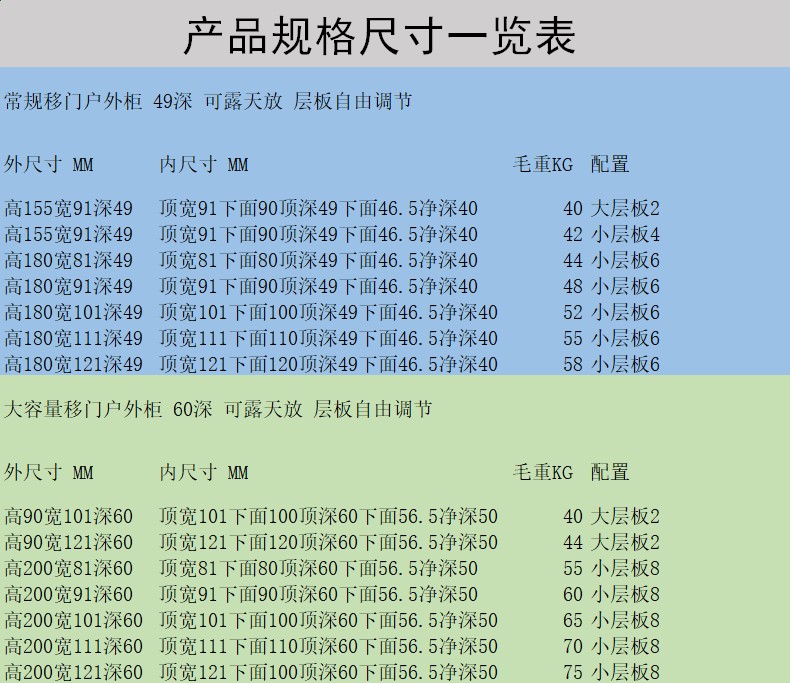Select inner size 顶宽121下面120顶深60下面56.5净深50
The width and height of the screenshot is (790, 683).
click(328, 542)
